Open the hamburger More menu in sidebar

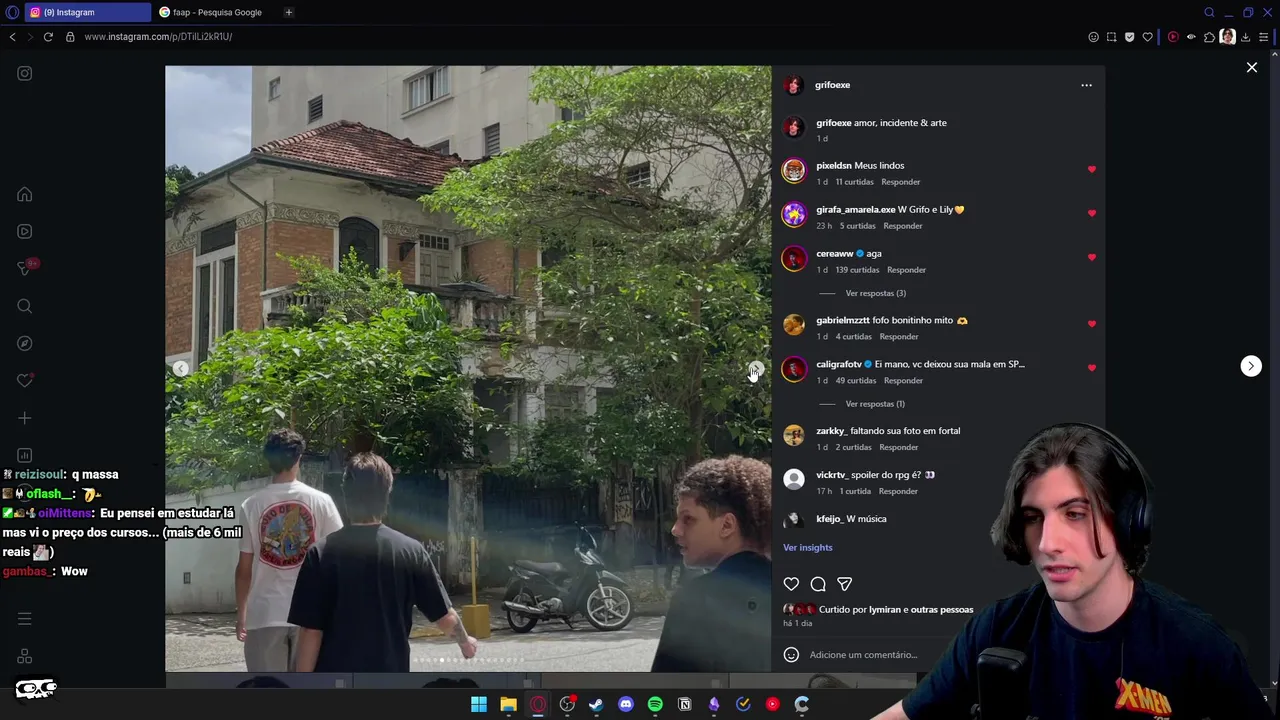point(25,619)
